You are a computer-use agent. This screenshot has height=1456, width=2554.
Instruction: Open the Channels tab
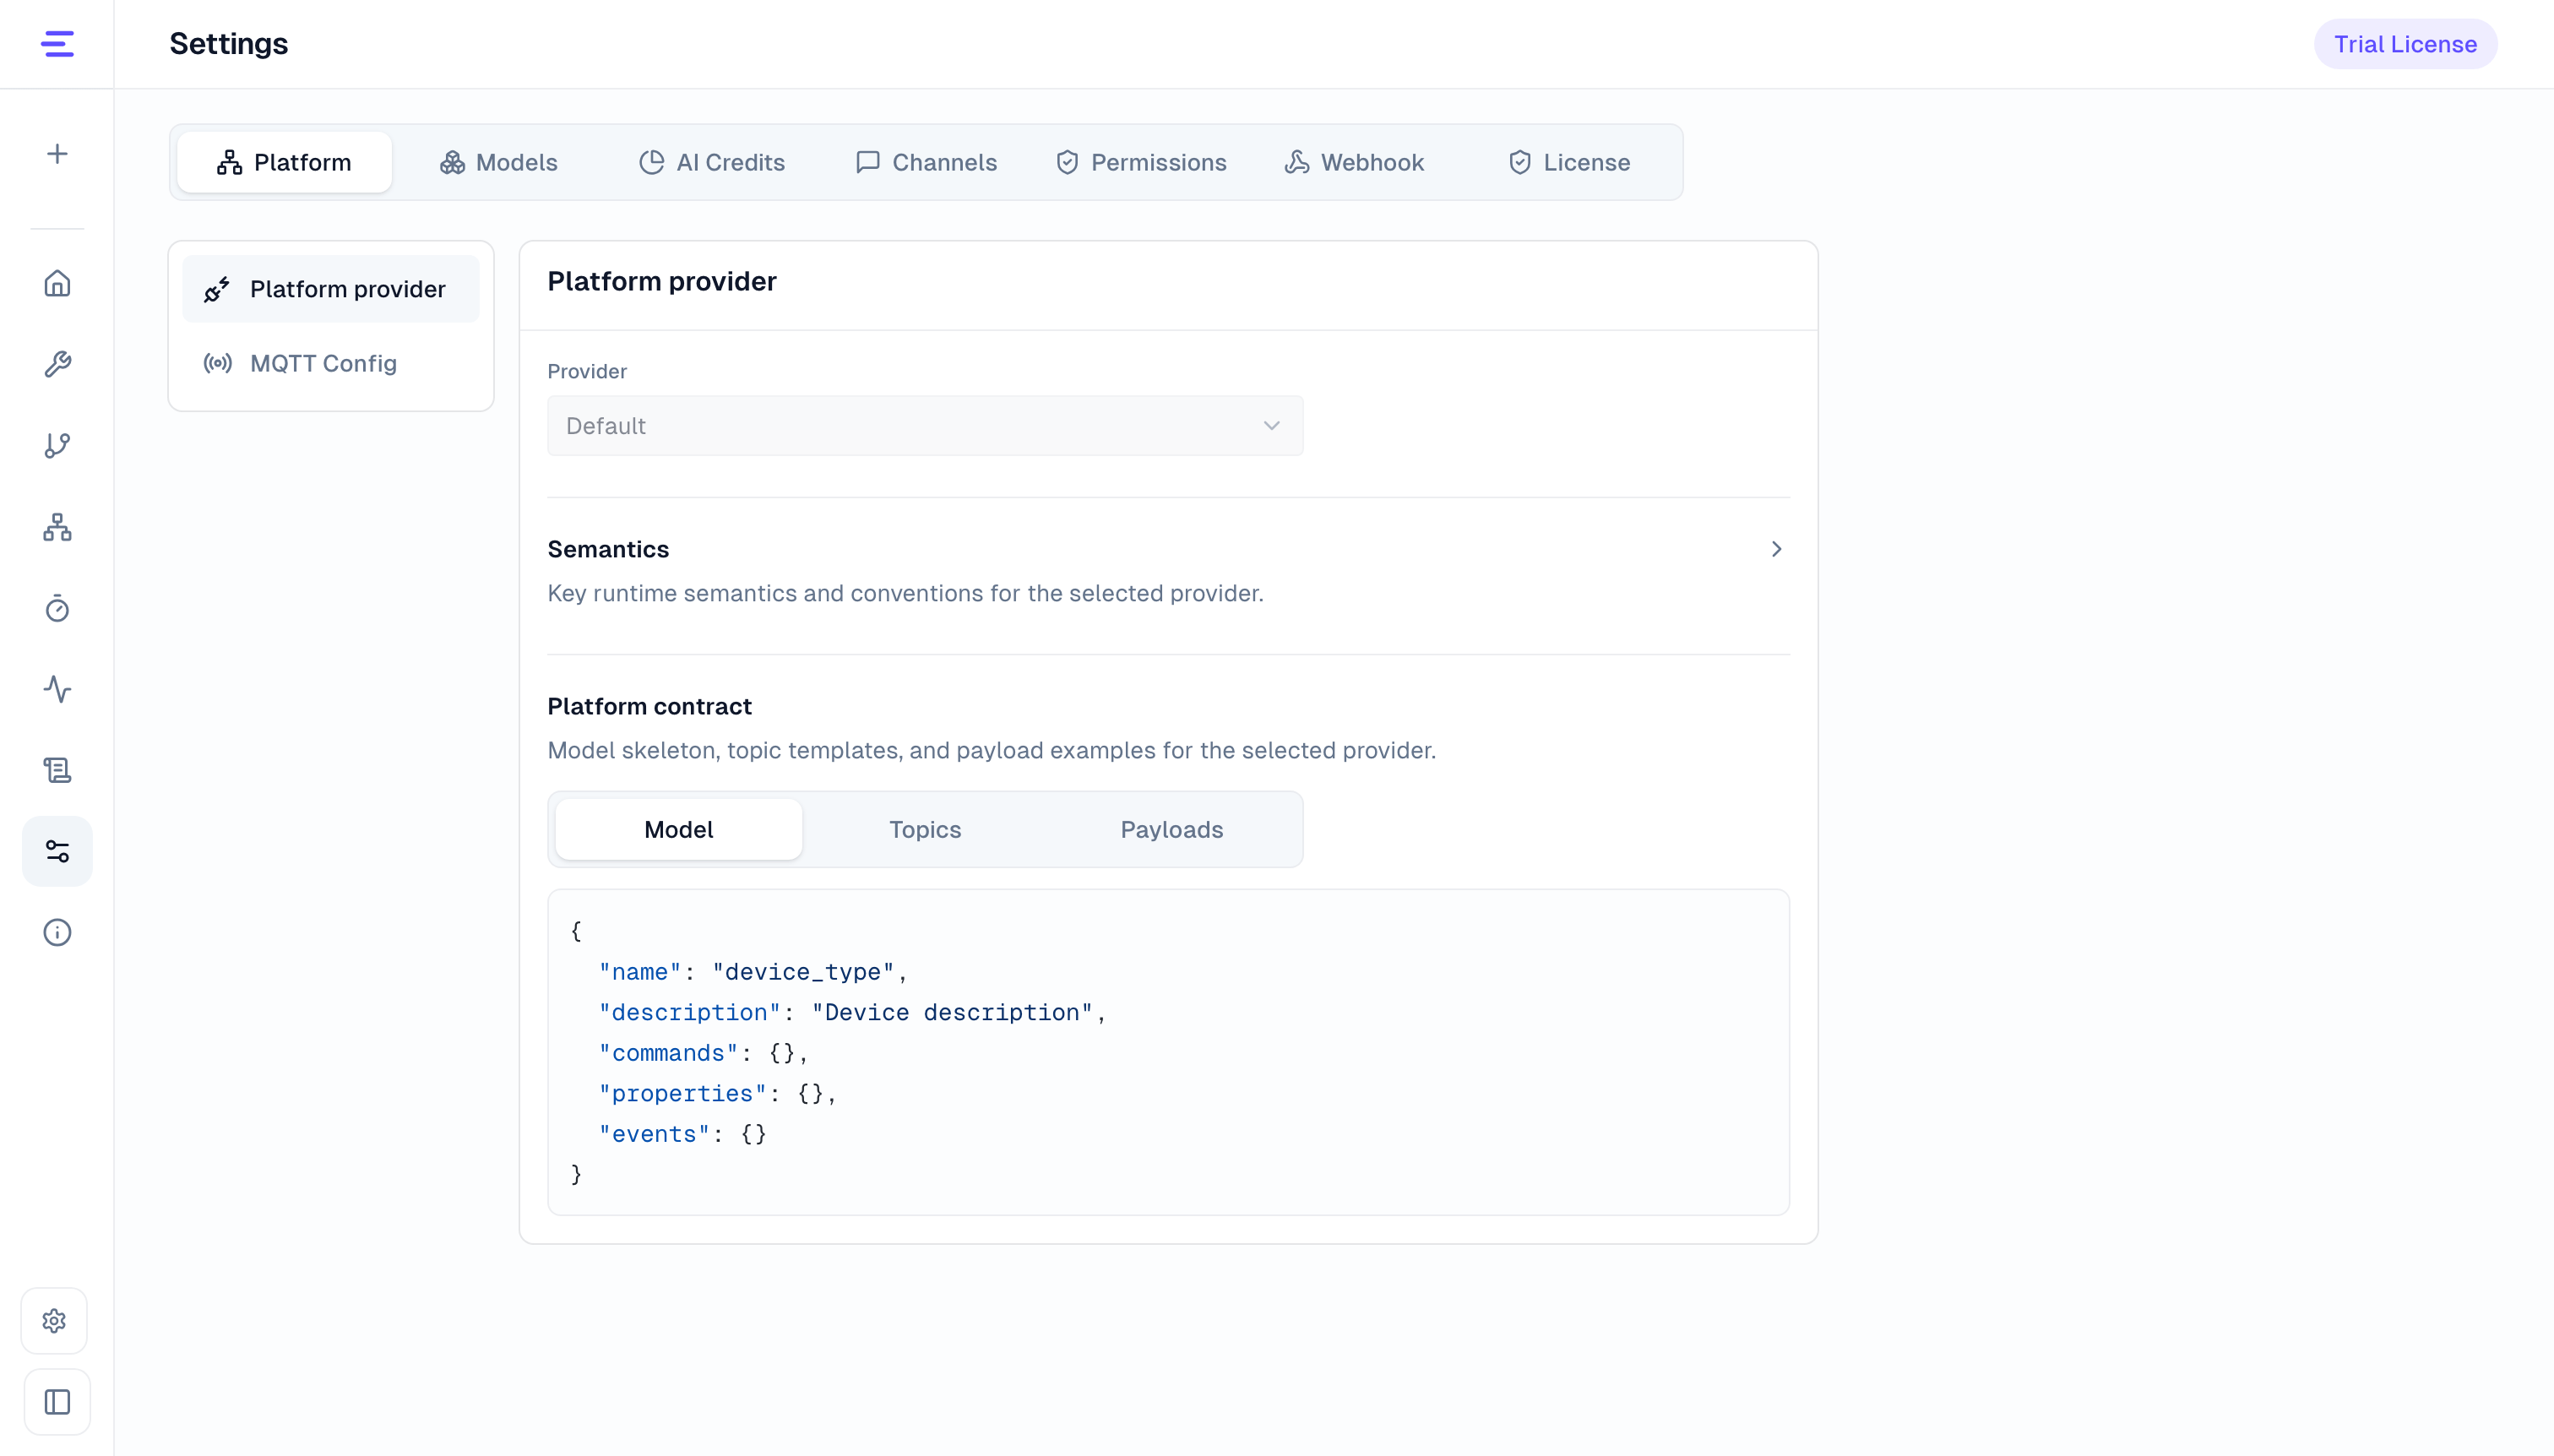pyautogui.click(x=926, y=162)
